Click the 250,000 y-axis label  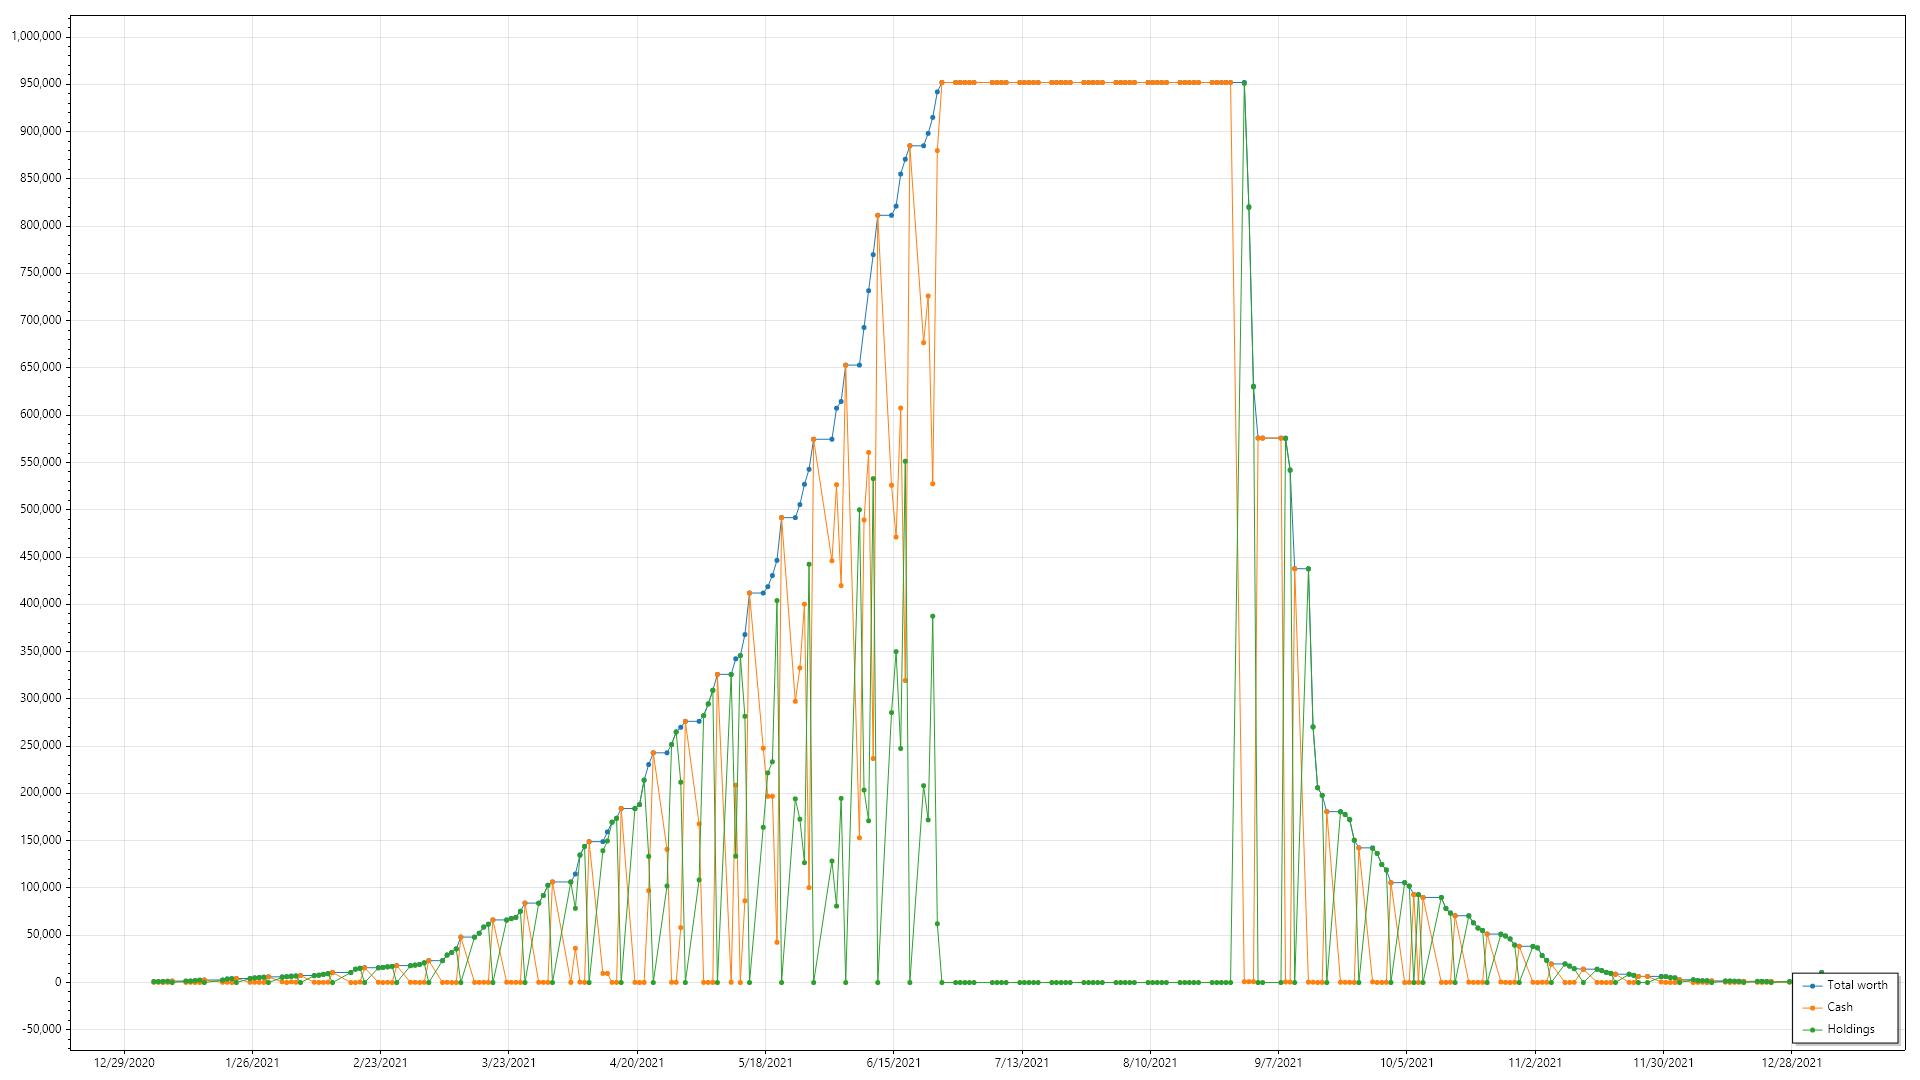[40, 745]
